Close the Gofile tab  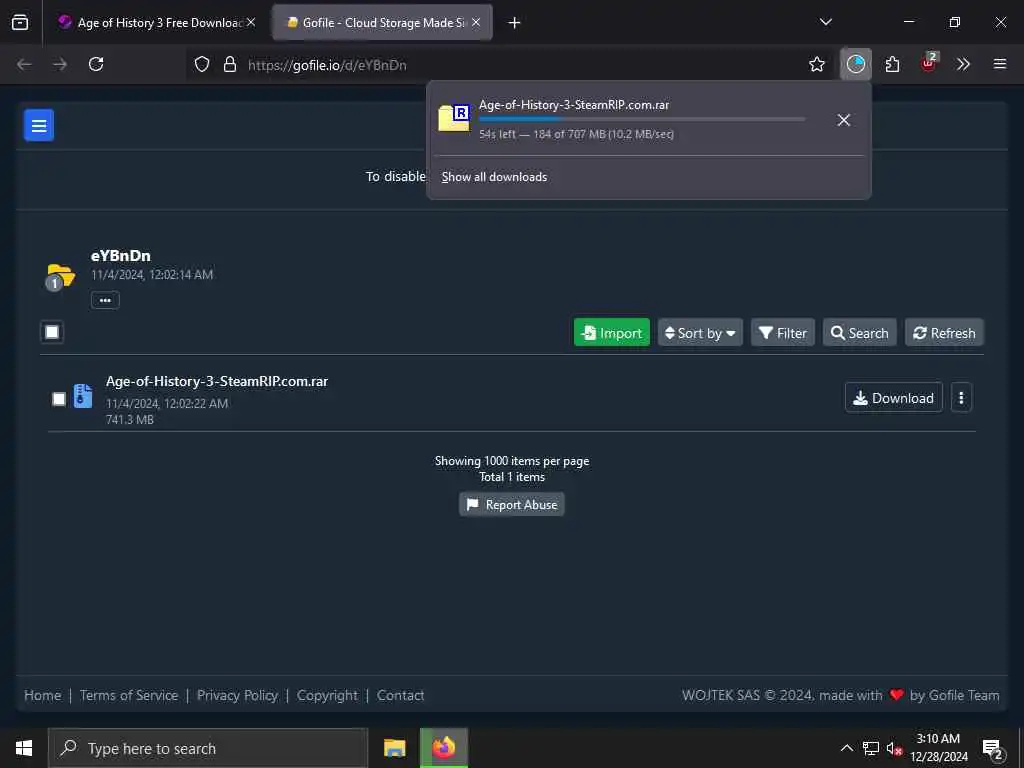tap(476, 22)
